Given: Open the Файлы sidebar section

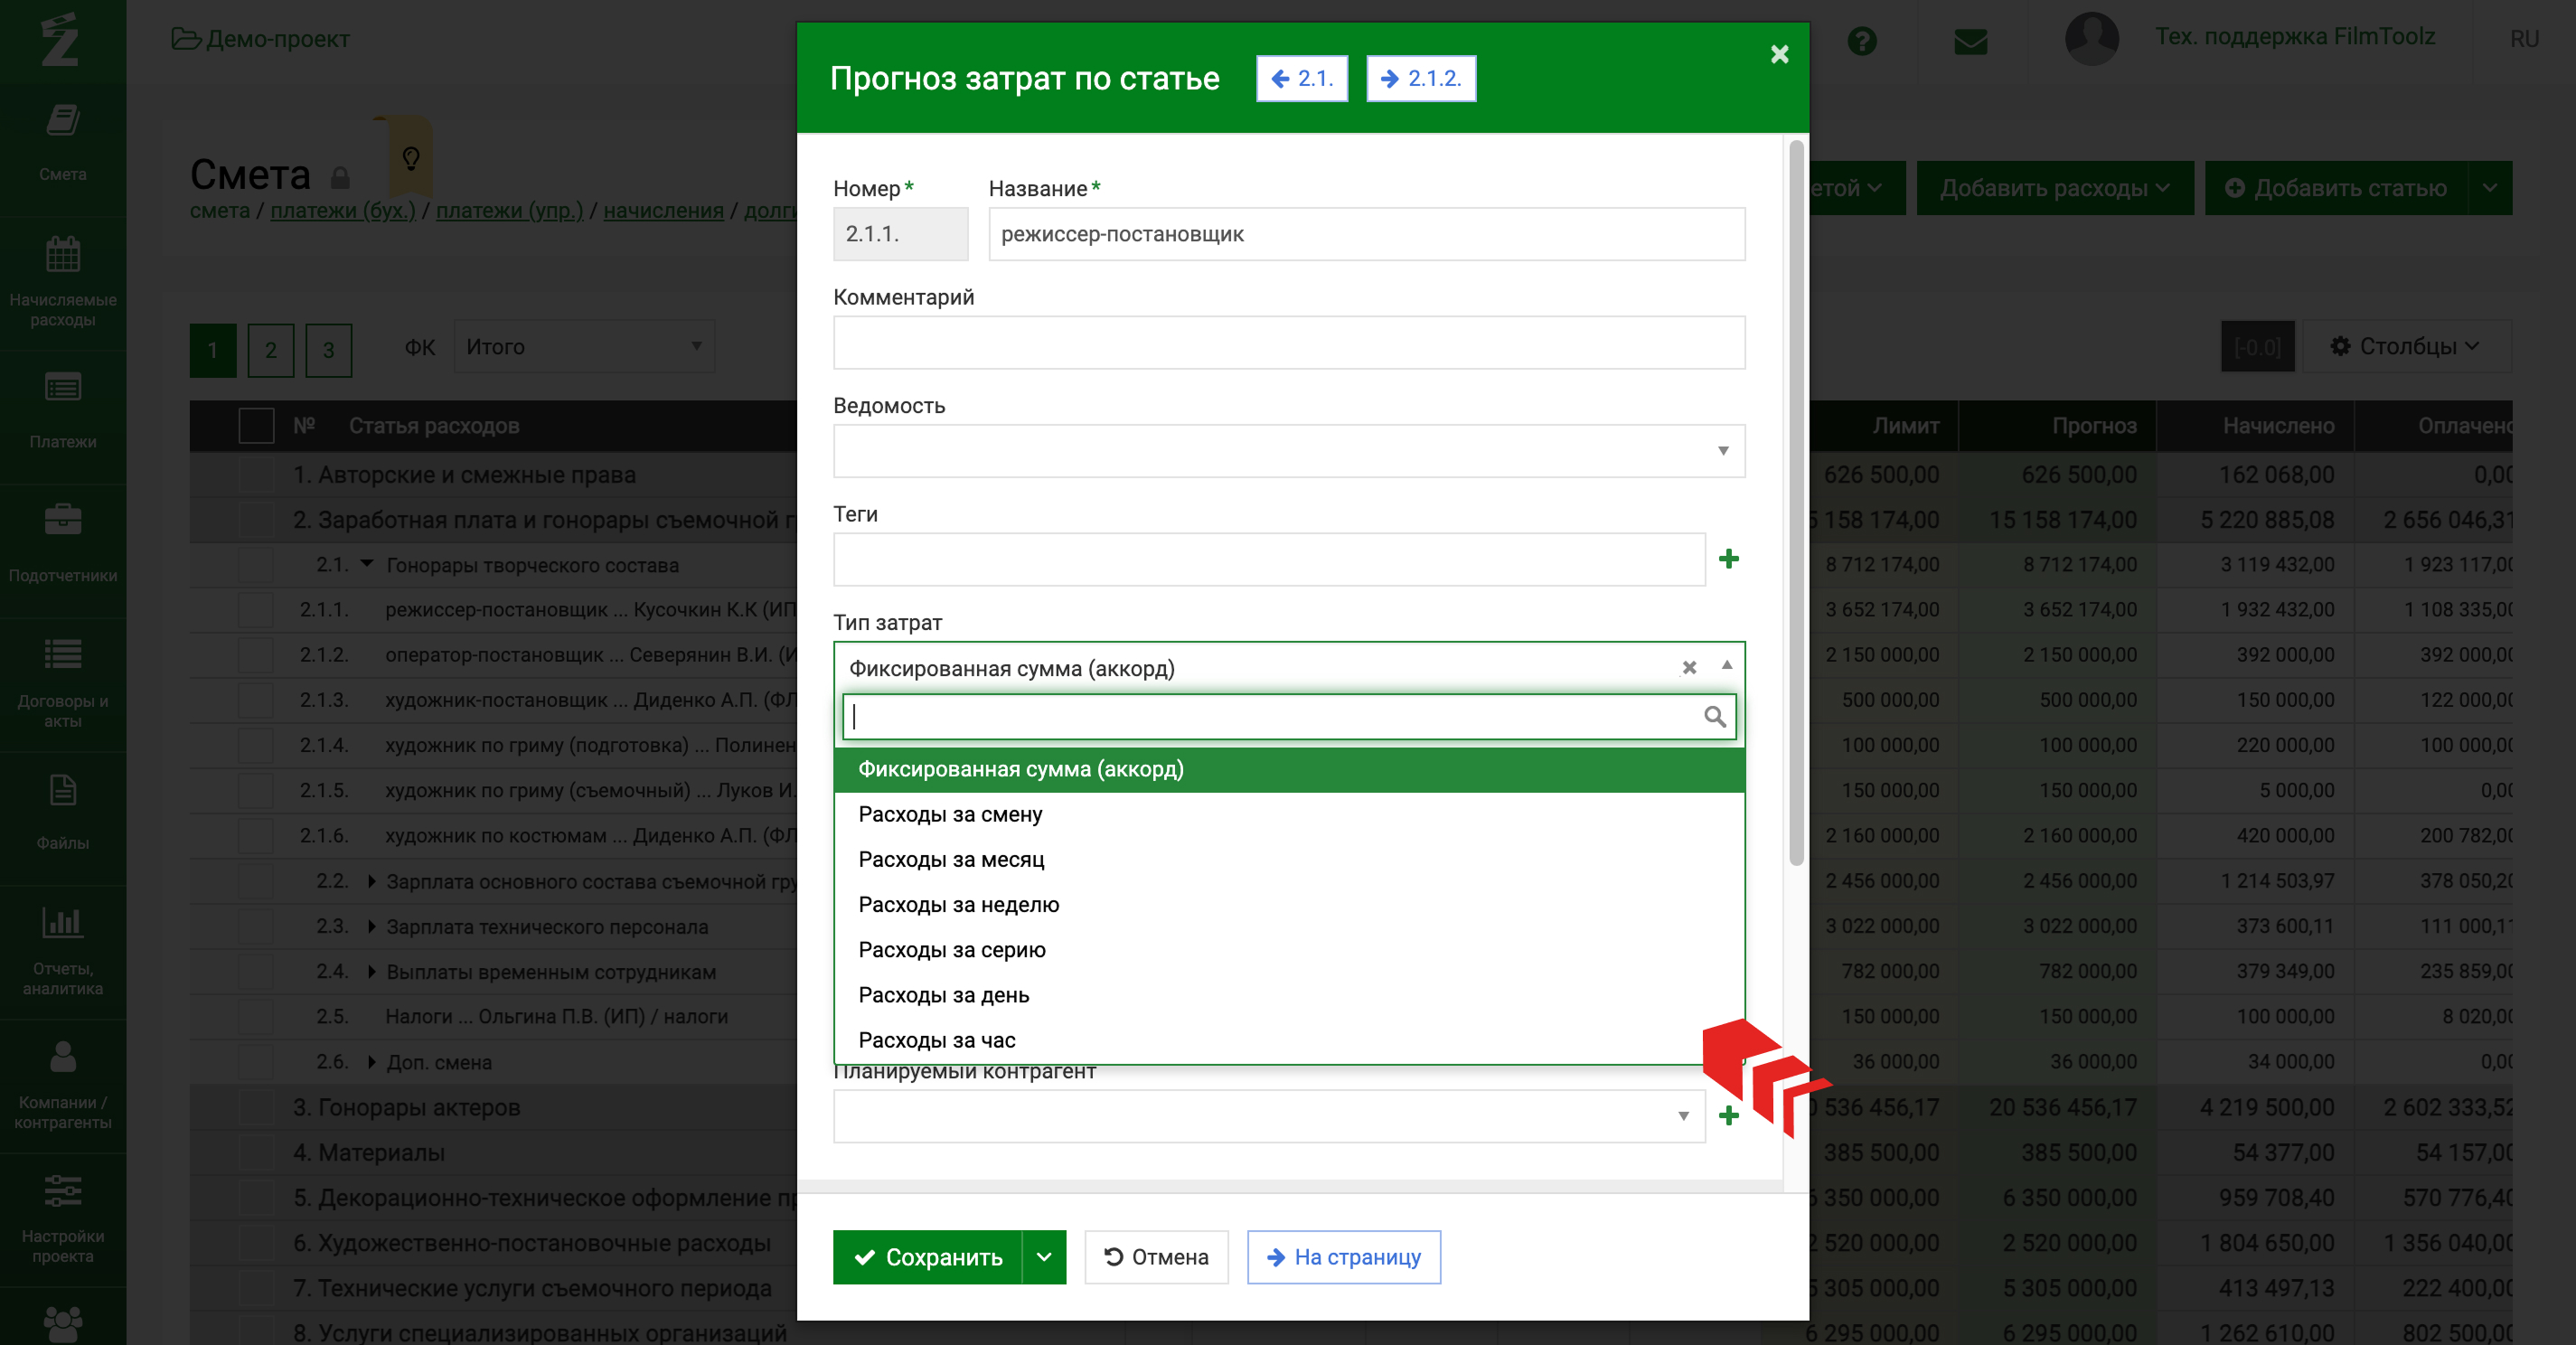Looking at the screenshot, I should (62, 812).
